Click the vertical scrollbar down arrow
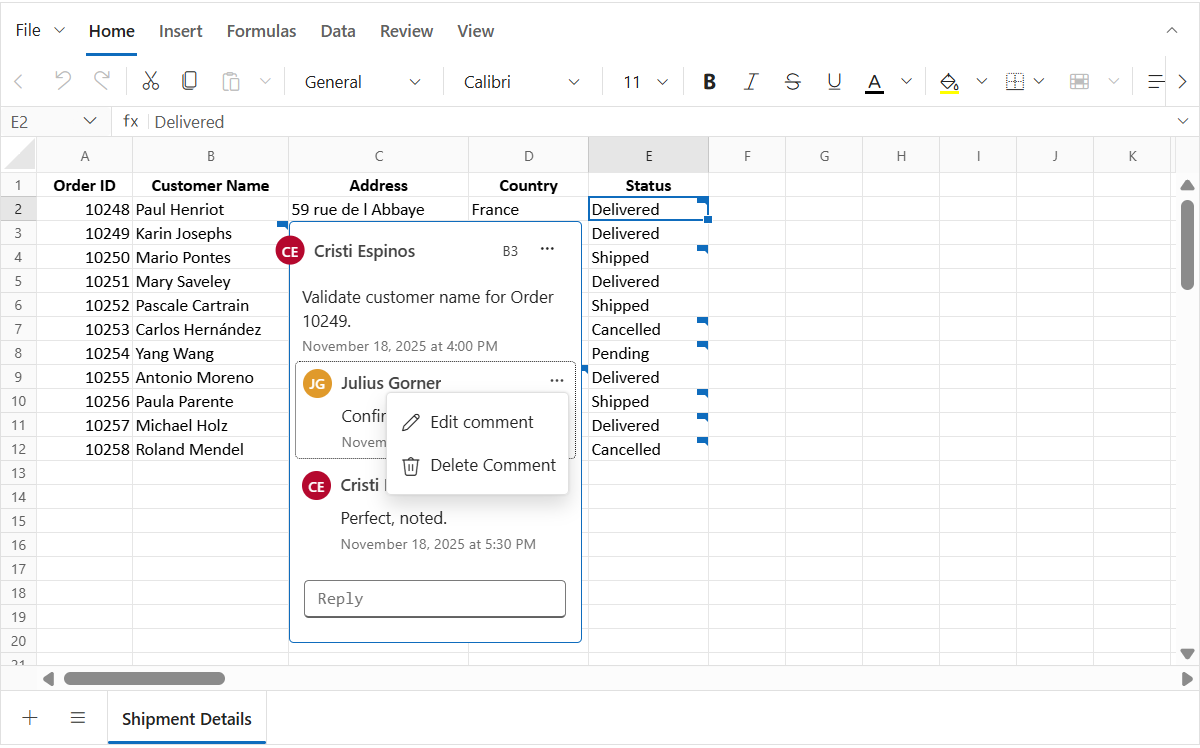Viewport: 1200px width, 748px height. click(x=1187, y=654)
